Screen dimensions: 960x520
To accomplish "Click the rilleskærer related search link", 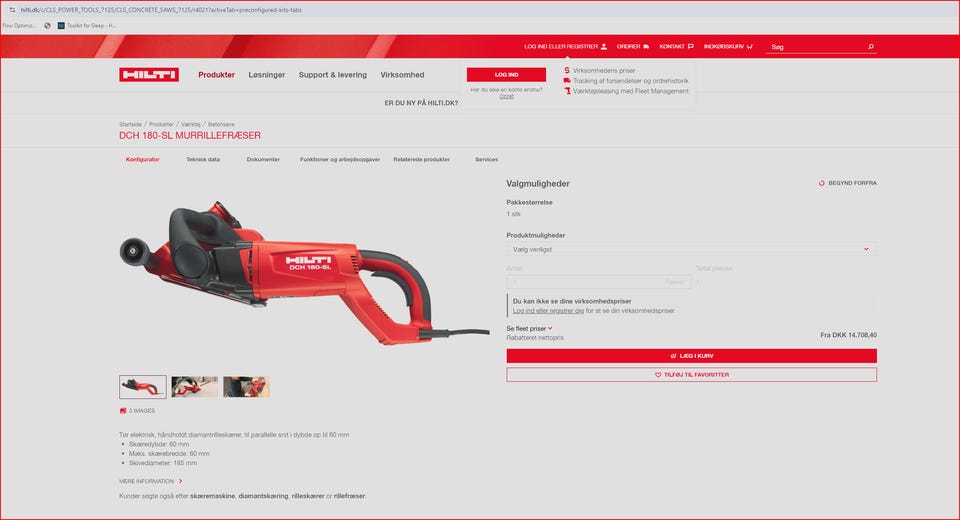I will 308,496.
